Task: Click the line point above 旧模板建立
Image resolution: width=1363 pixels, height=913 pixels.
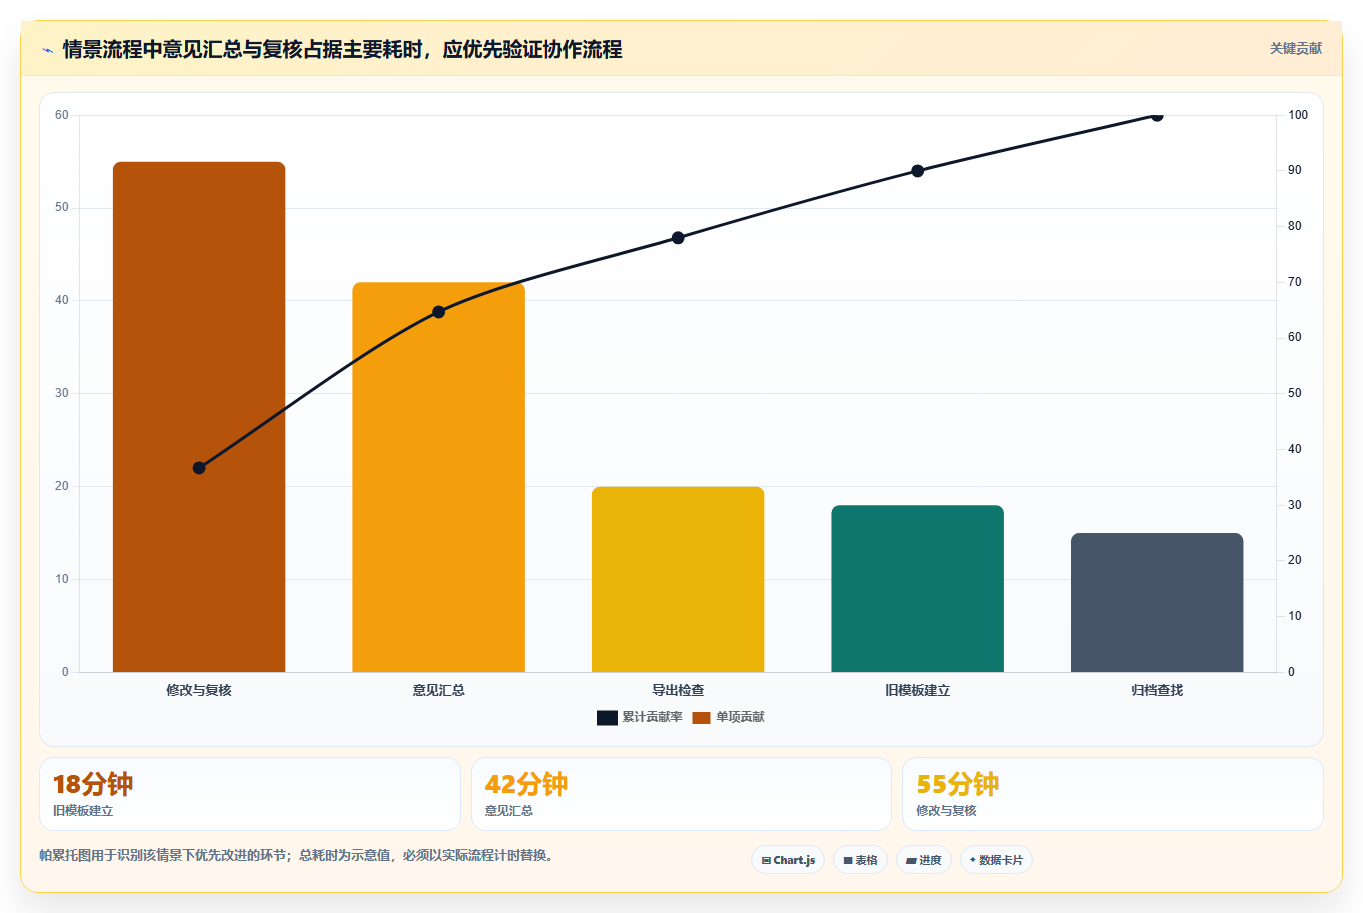Action: pyautogui.click(x=917, y=171)
